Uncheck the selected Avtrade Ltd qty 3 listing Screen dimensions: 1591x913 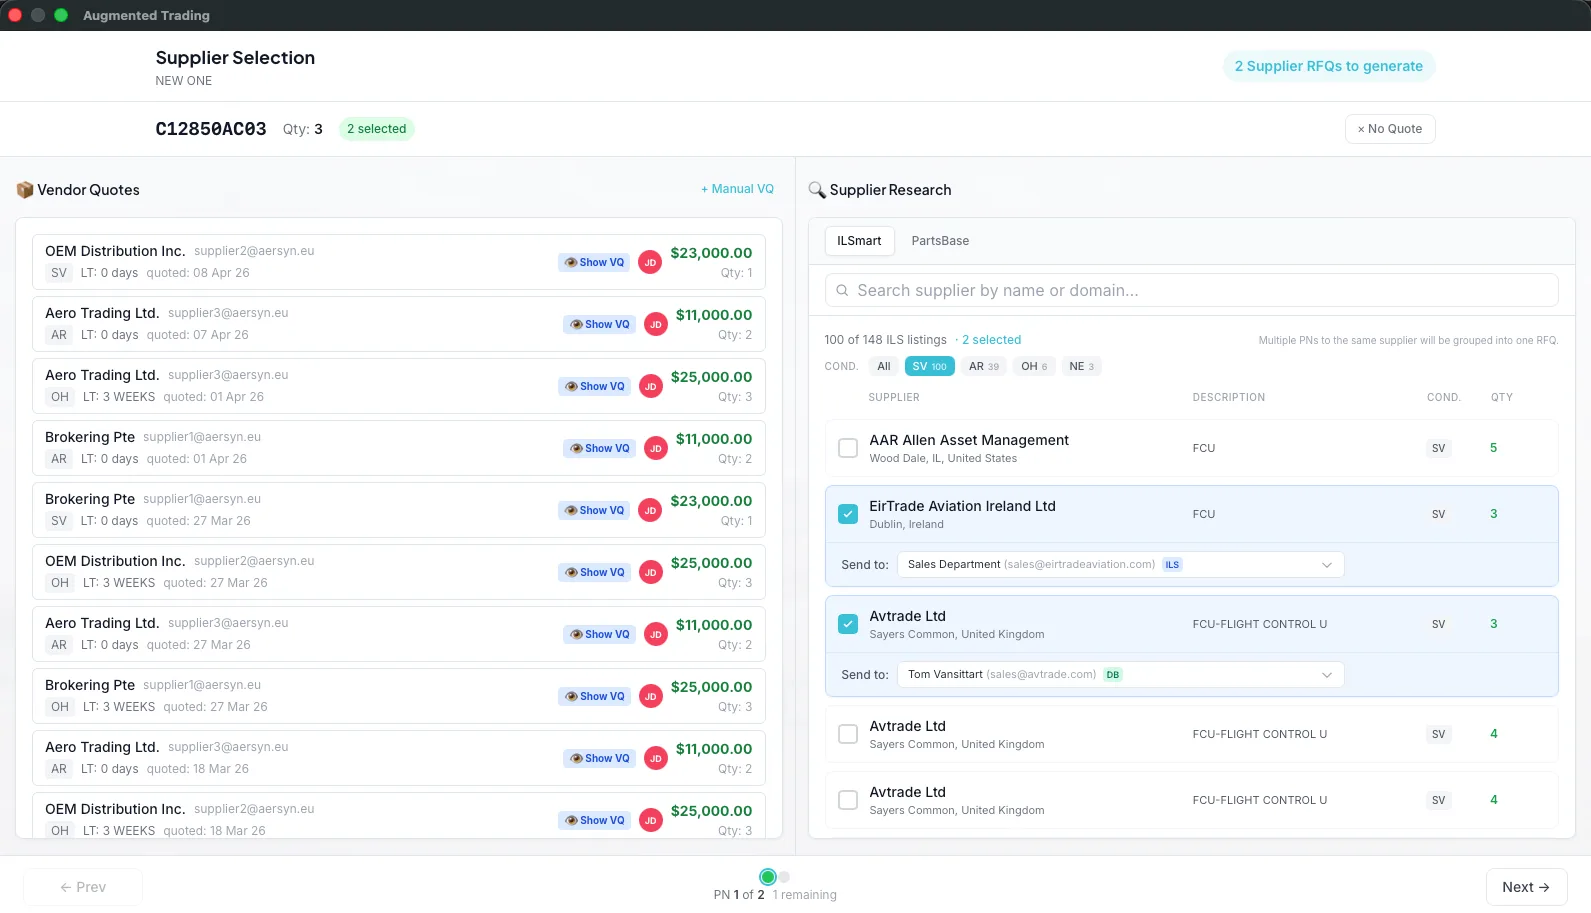[x=848, y=624]
